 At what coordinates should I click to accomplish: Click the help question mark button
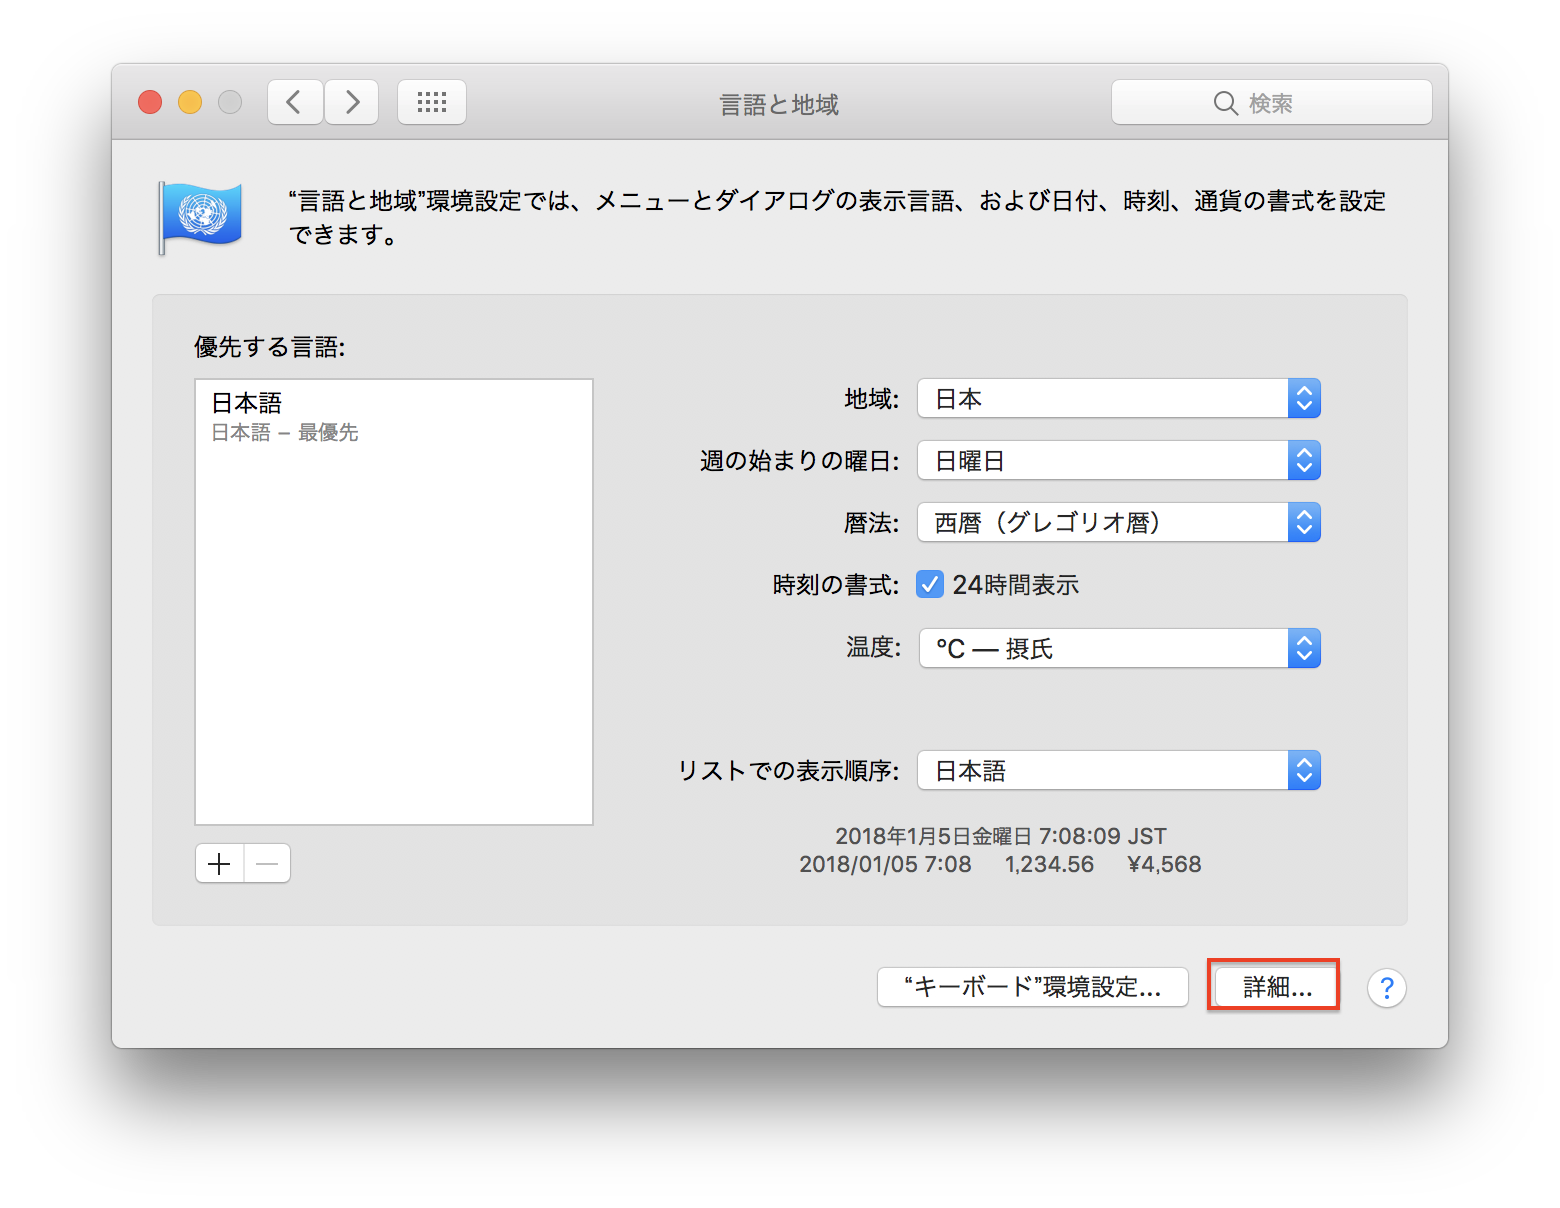(x=1386, y=988)
